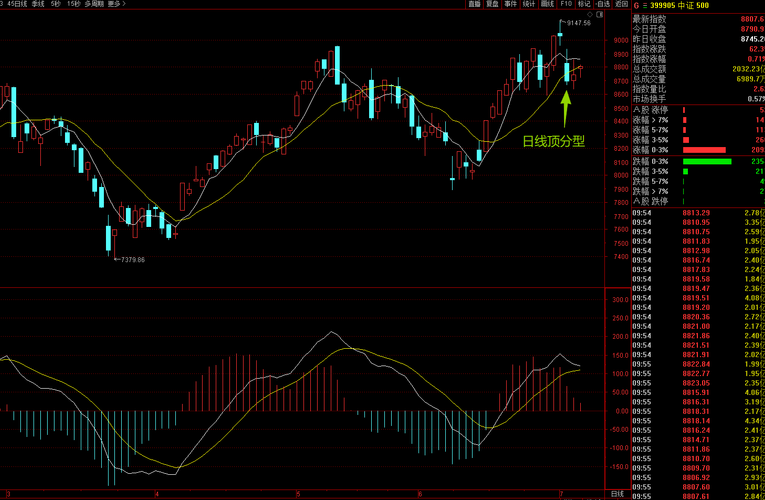This screenshot has height=500, width=765.
Task: Select the 5秒 period tab
Action: point(56,4)
